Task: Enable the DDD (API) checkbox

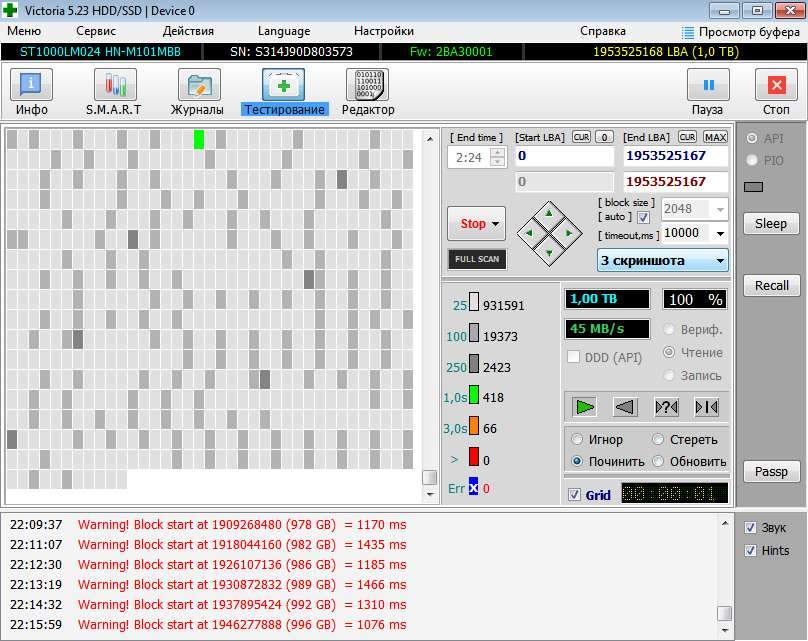Action: 574,357
